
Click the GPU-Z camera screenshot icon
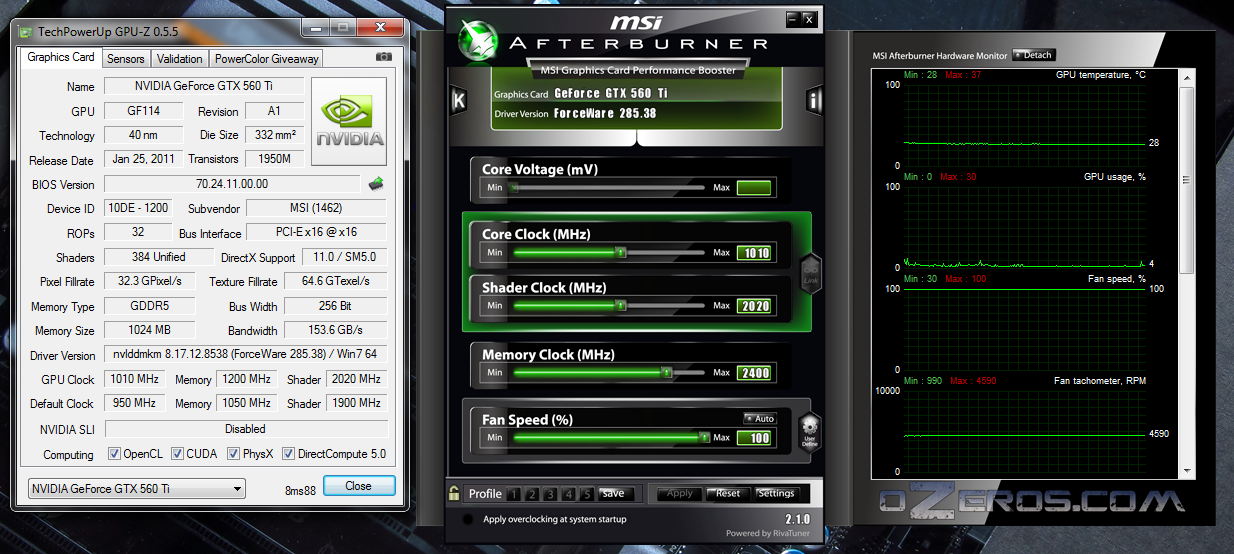tap(384, 57)
